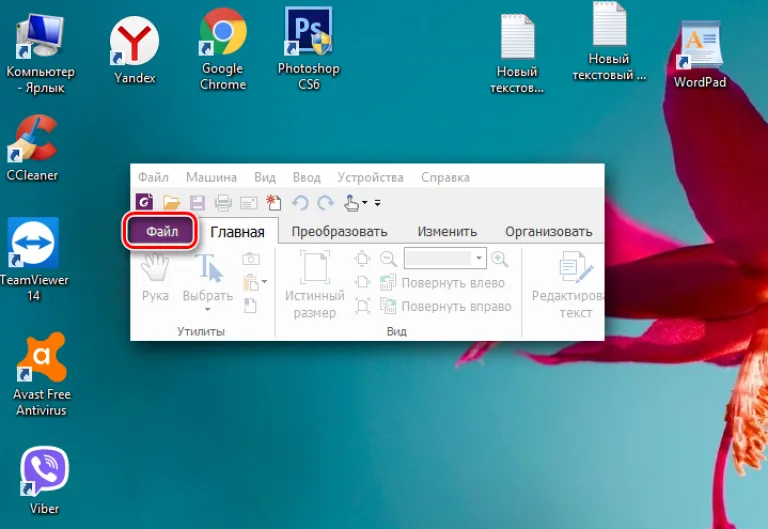Open the Справка menu

(445, 177)
